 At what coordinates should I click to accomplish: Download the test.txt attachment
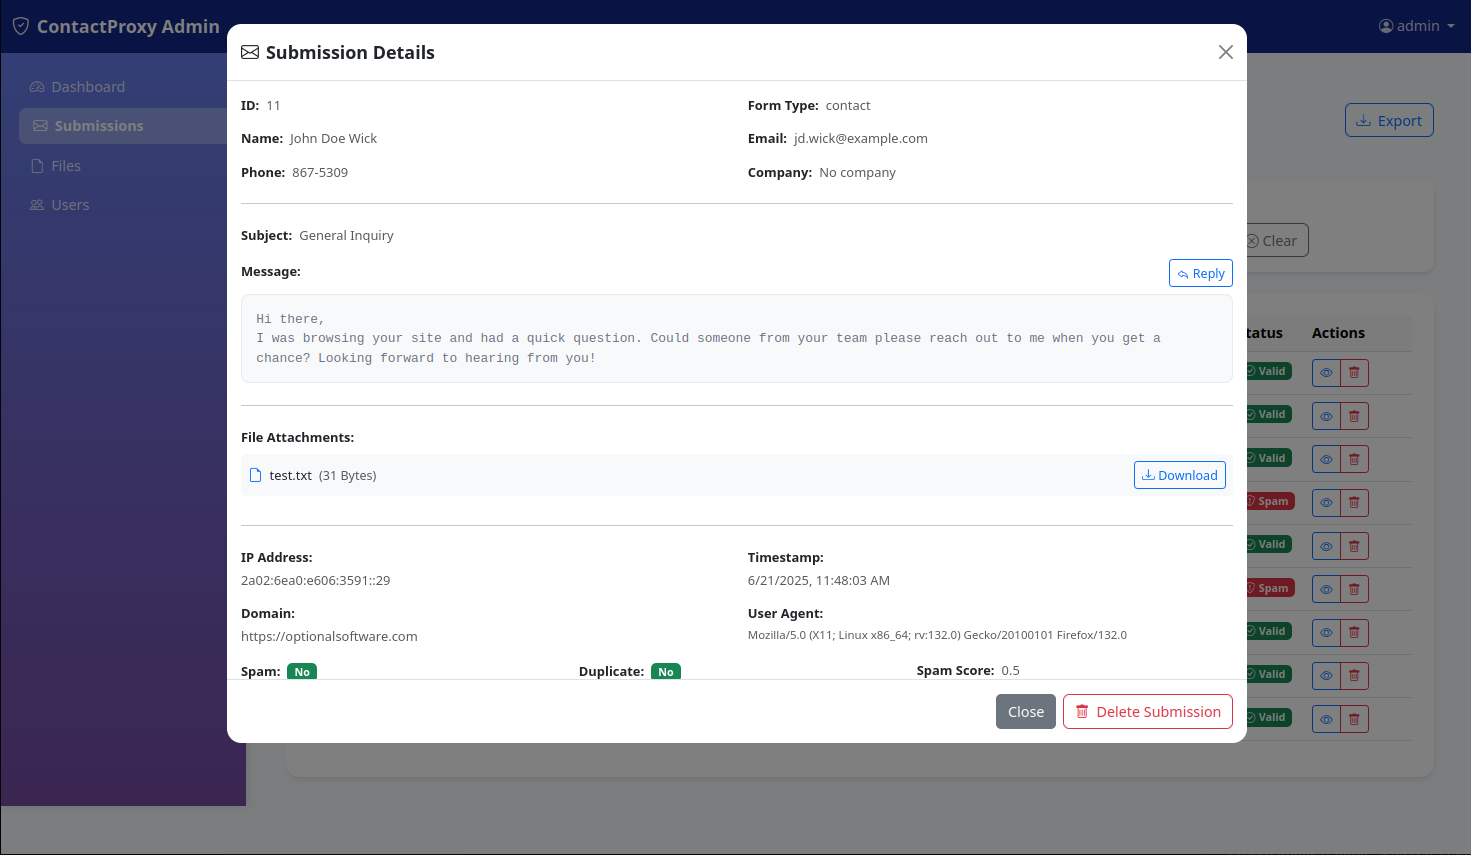[x=1179, y=475]
